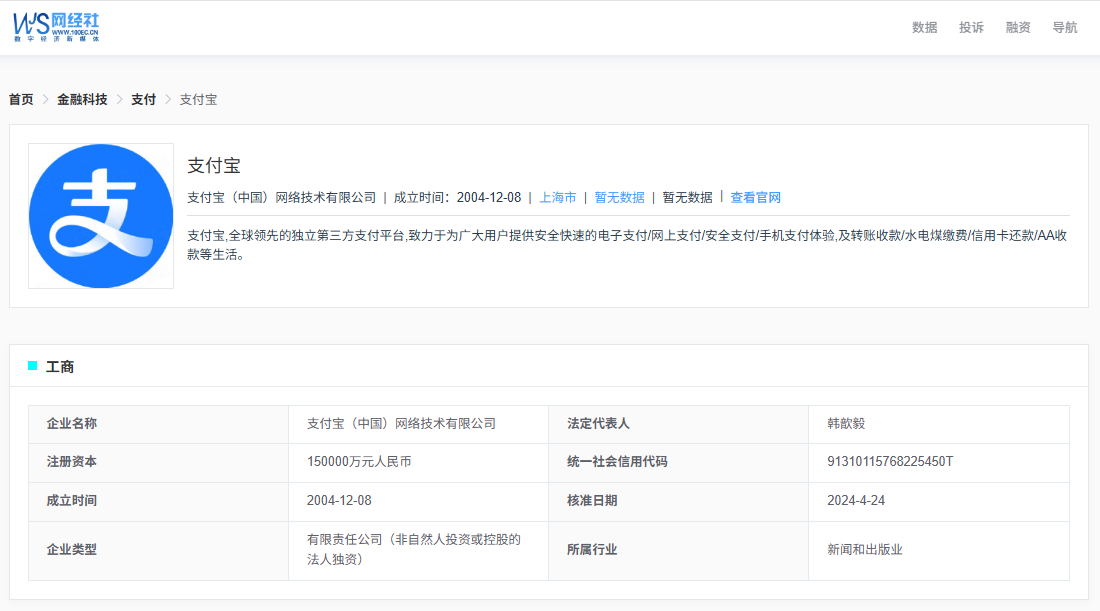Image resolution: width=1100 pixels, height=611 pixels.
Task: Open the 投诉 navigation item
Action: (971, 27)
